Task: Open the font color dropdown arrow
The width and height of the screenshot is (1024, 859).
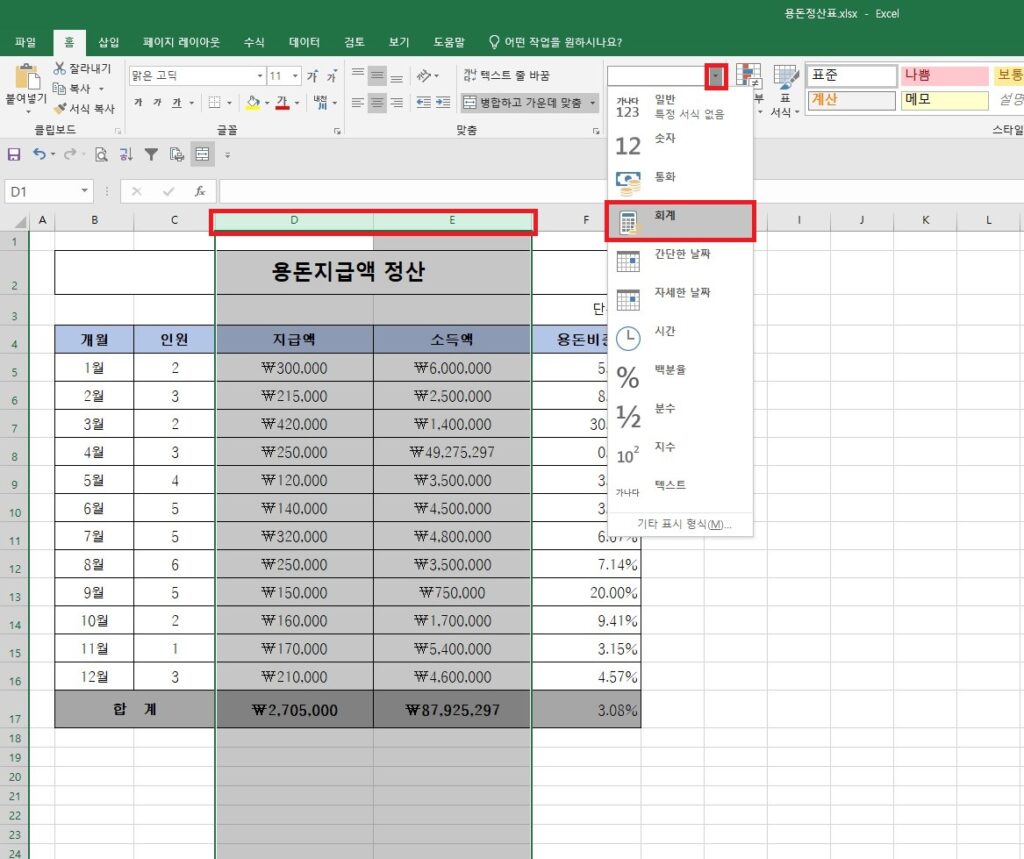Action: click(296, 103)
